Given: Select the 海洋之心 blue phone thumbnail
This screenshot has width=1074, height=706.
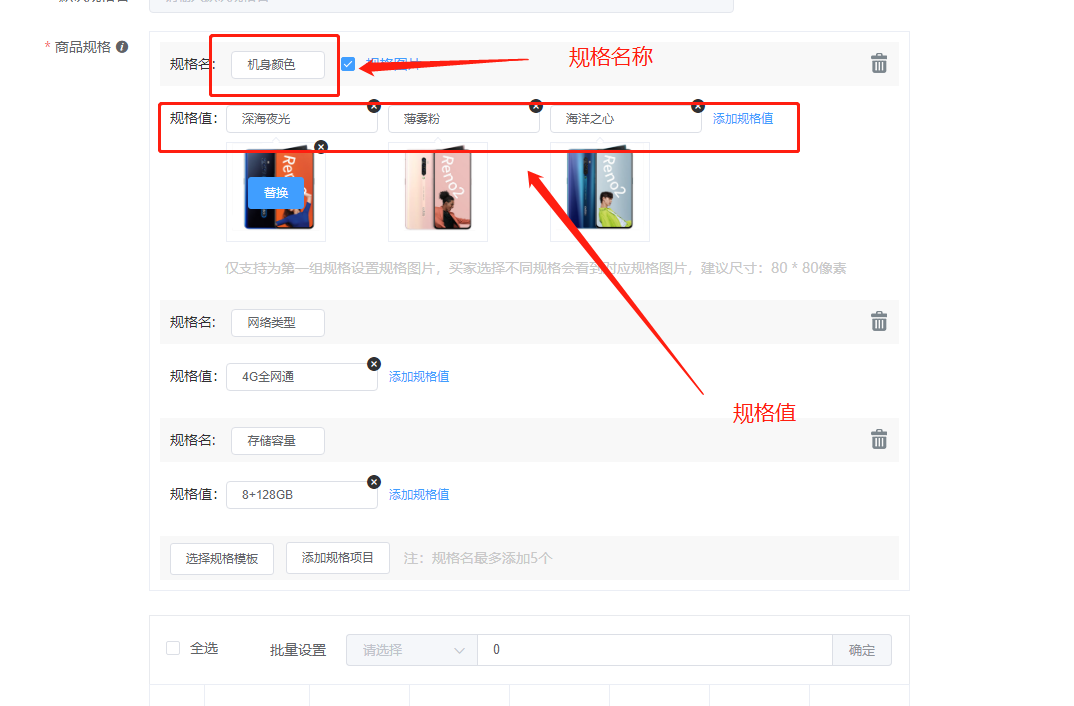Looking at the screenshot, I should pyautogui.click(x=600, y=192).
